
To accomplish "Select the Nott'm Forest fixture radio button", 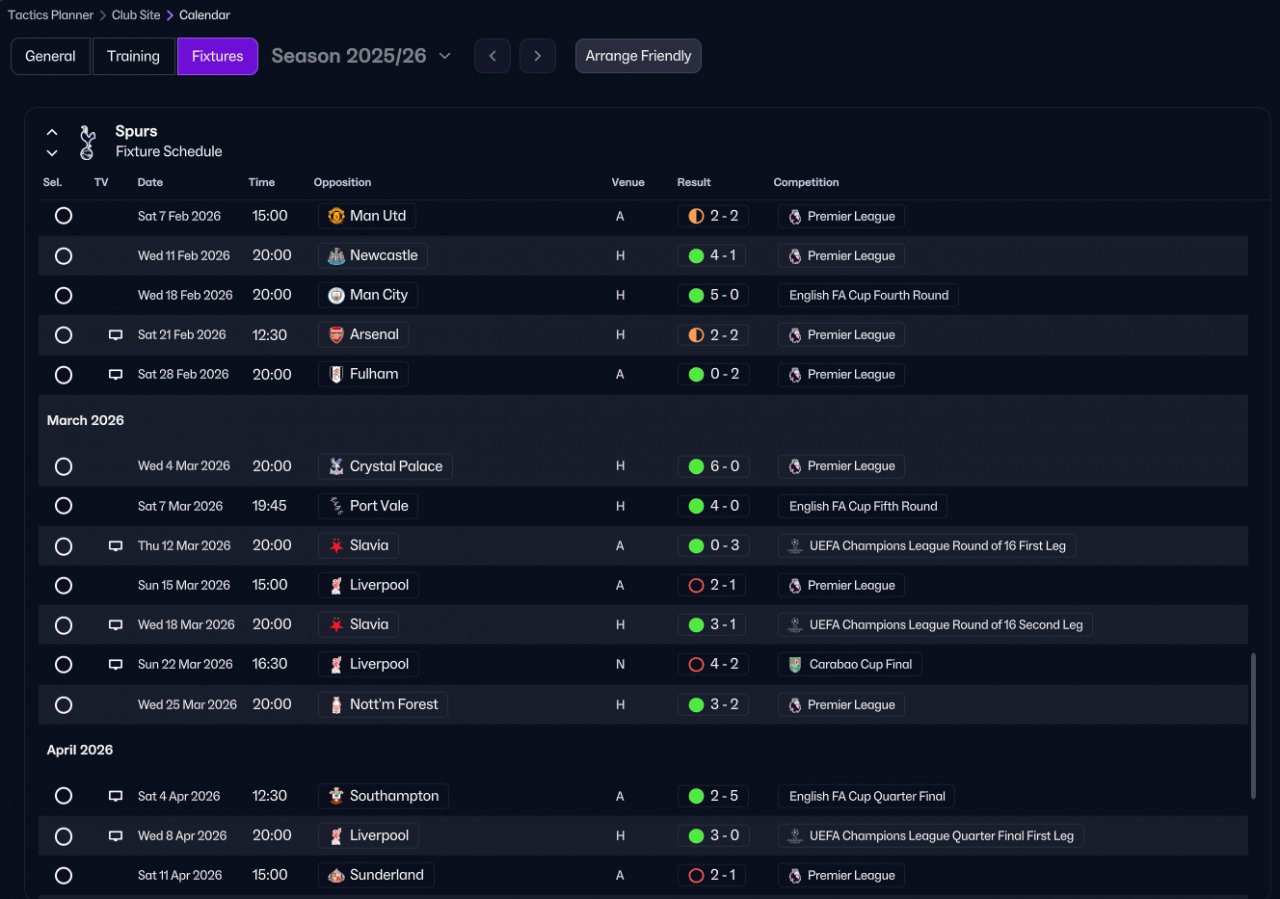I will coord(63,705).
